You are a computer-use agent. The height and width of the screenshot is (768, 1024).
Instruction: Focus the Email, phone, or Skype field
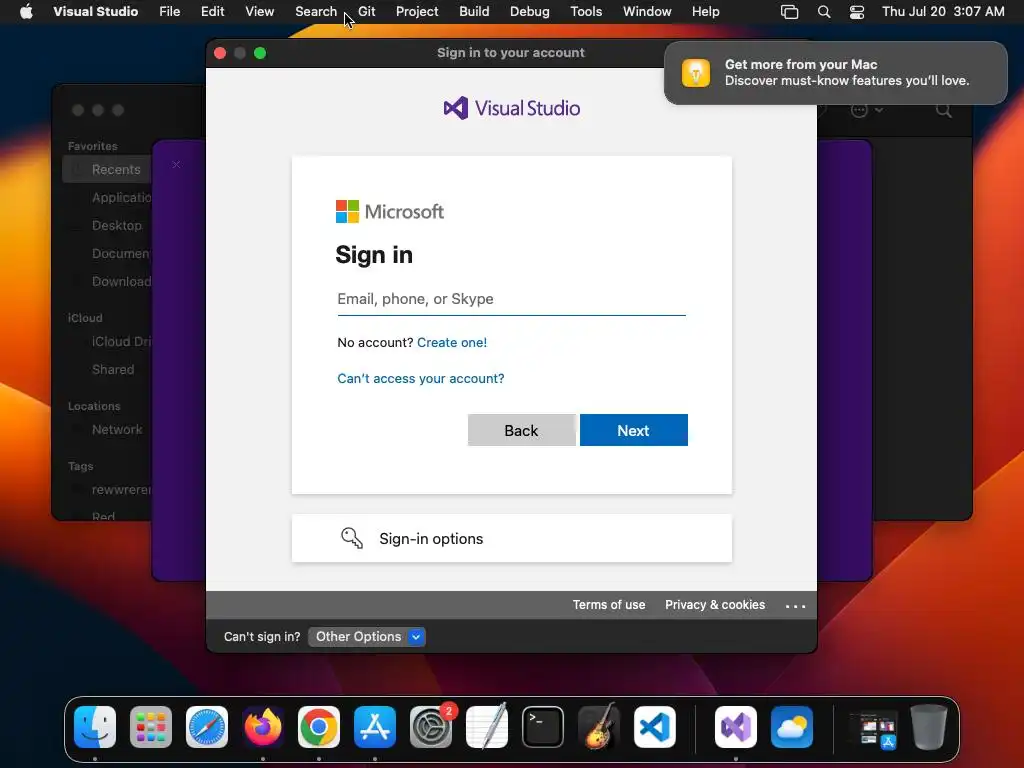pos(511,299)
